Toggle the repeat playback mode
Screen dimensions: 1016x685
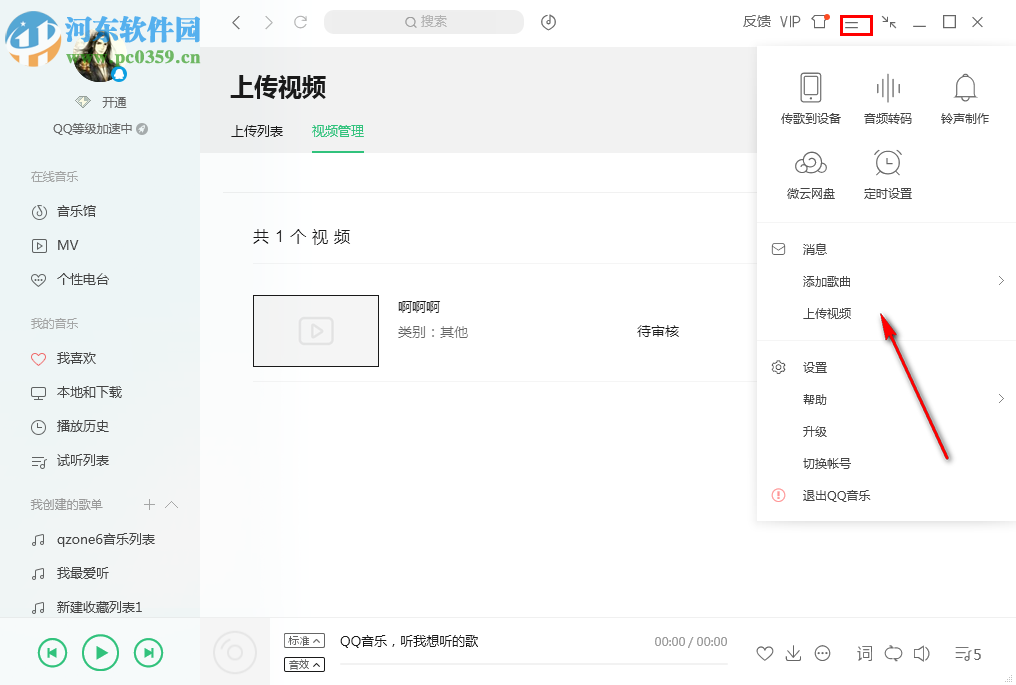(893, 654)
